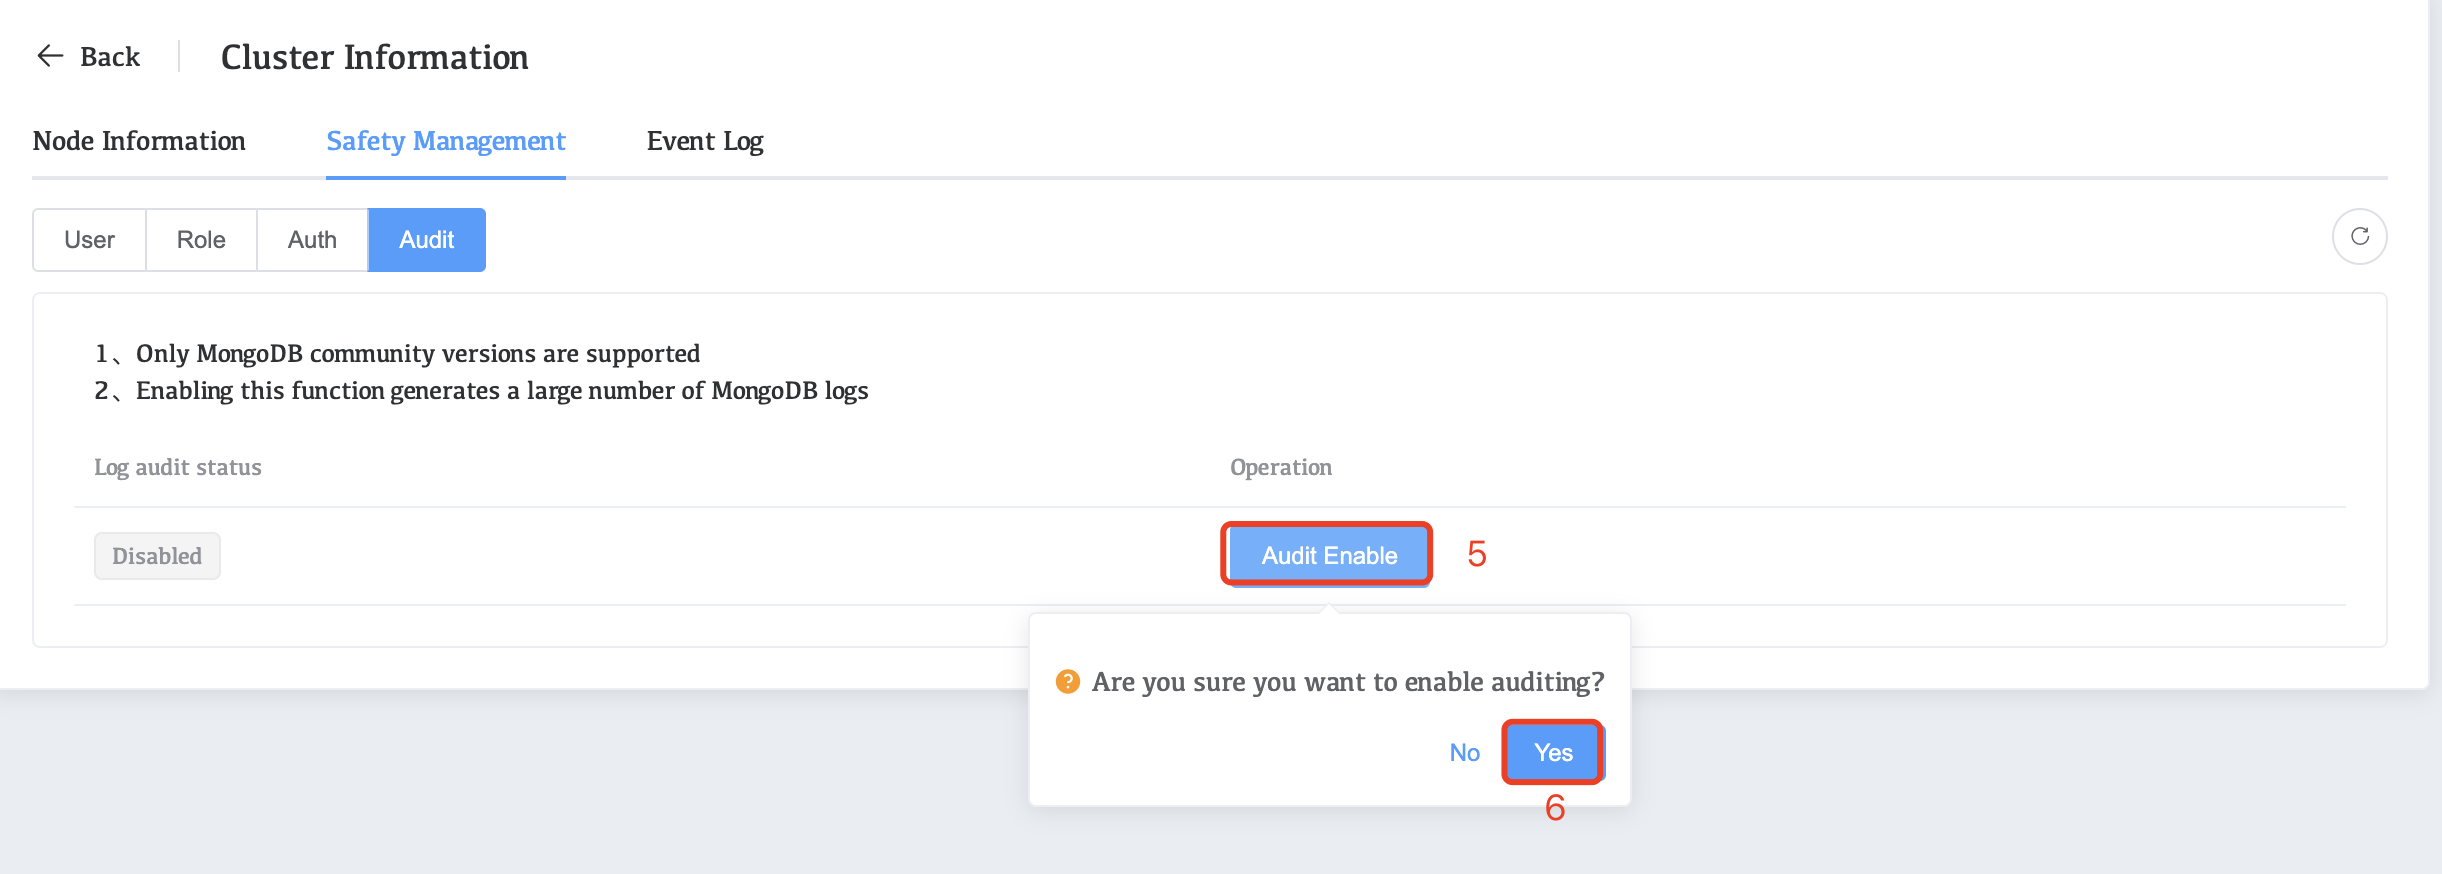This screenshot has width=2442, height=874.
Task: Go back using the Back label
Action: point(110,57)
